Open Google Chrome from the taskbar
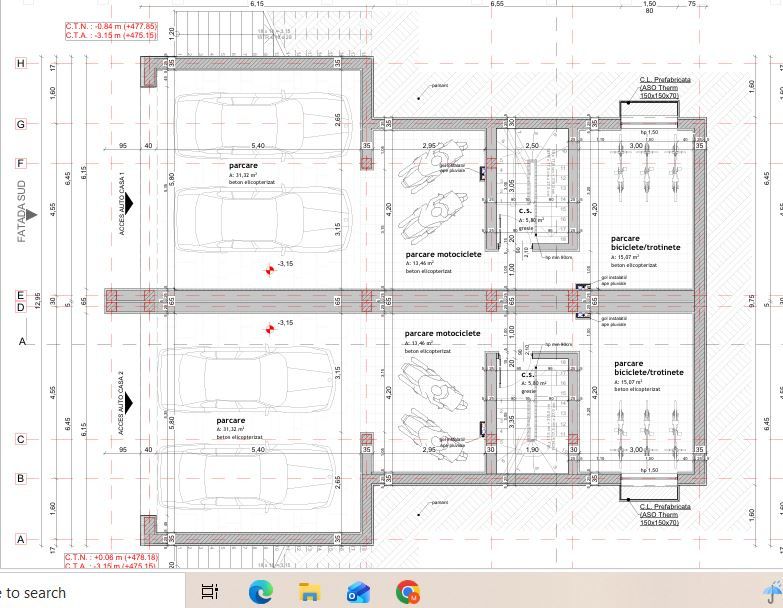Image resolution: width=783 pixels, height=608 pixels. pyautogui.click(x=407, y=592)
